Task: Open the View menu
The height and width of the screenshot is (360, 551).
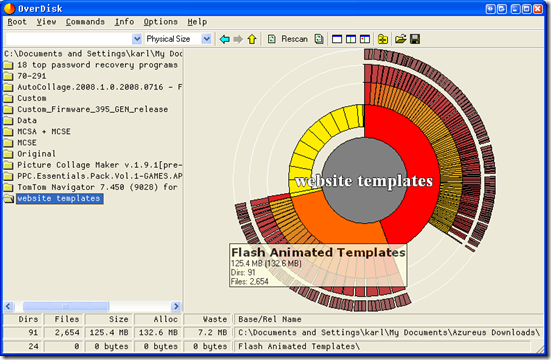Action: coord(46,22)
